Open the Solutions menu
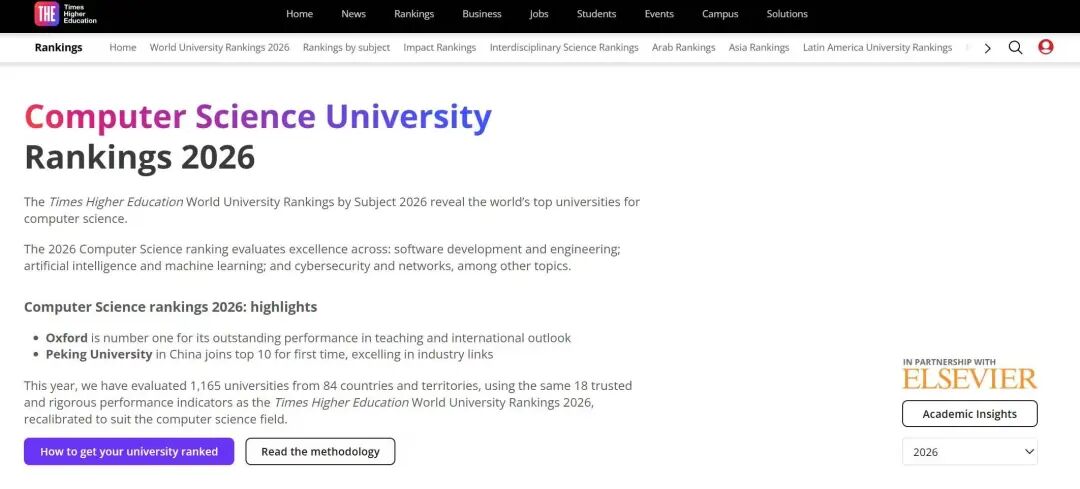The height and width of the screenshot is (489, 1080). coord(787,14)
